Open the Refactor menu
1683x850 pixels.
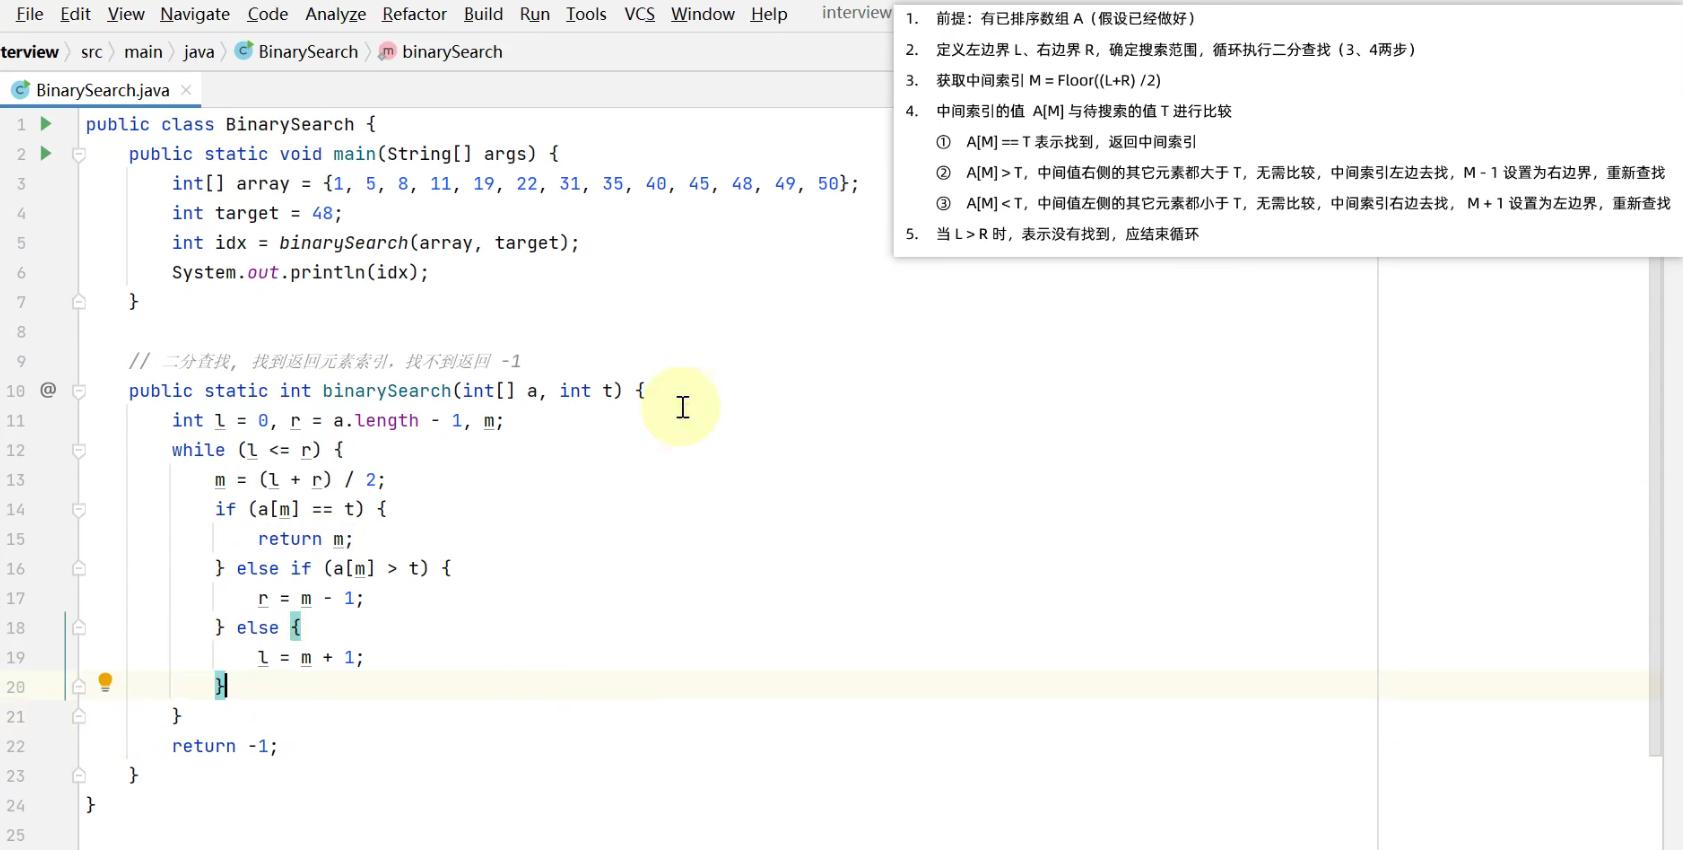click(x=414, y=14)
